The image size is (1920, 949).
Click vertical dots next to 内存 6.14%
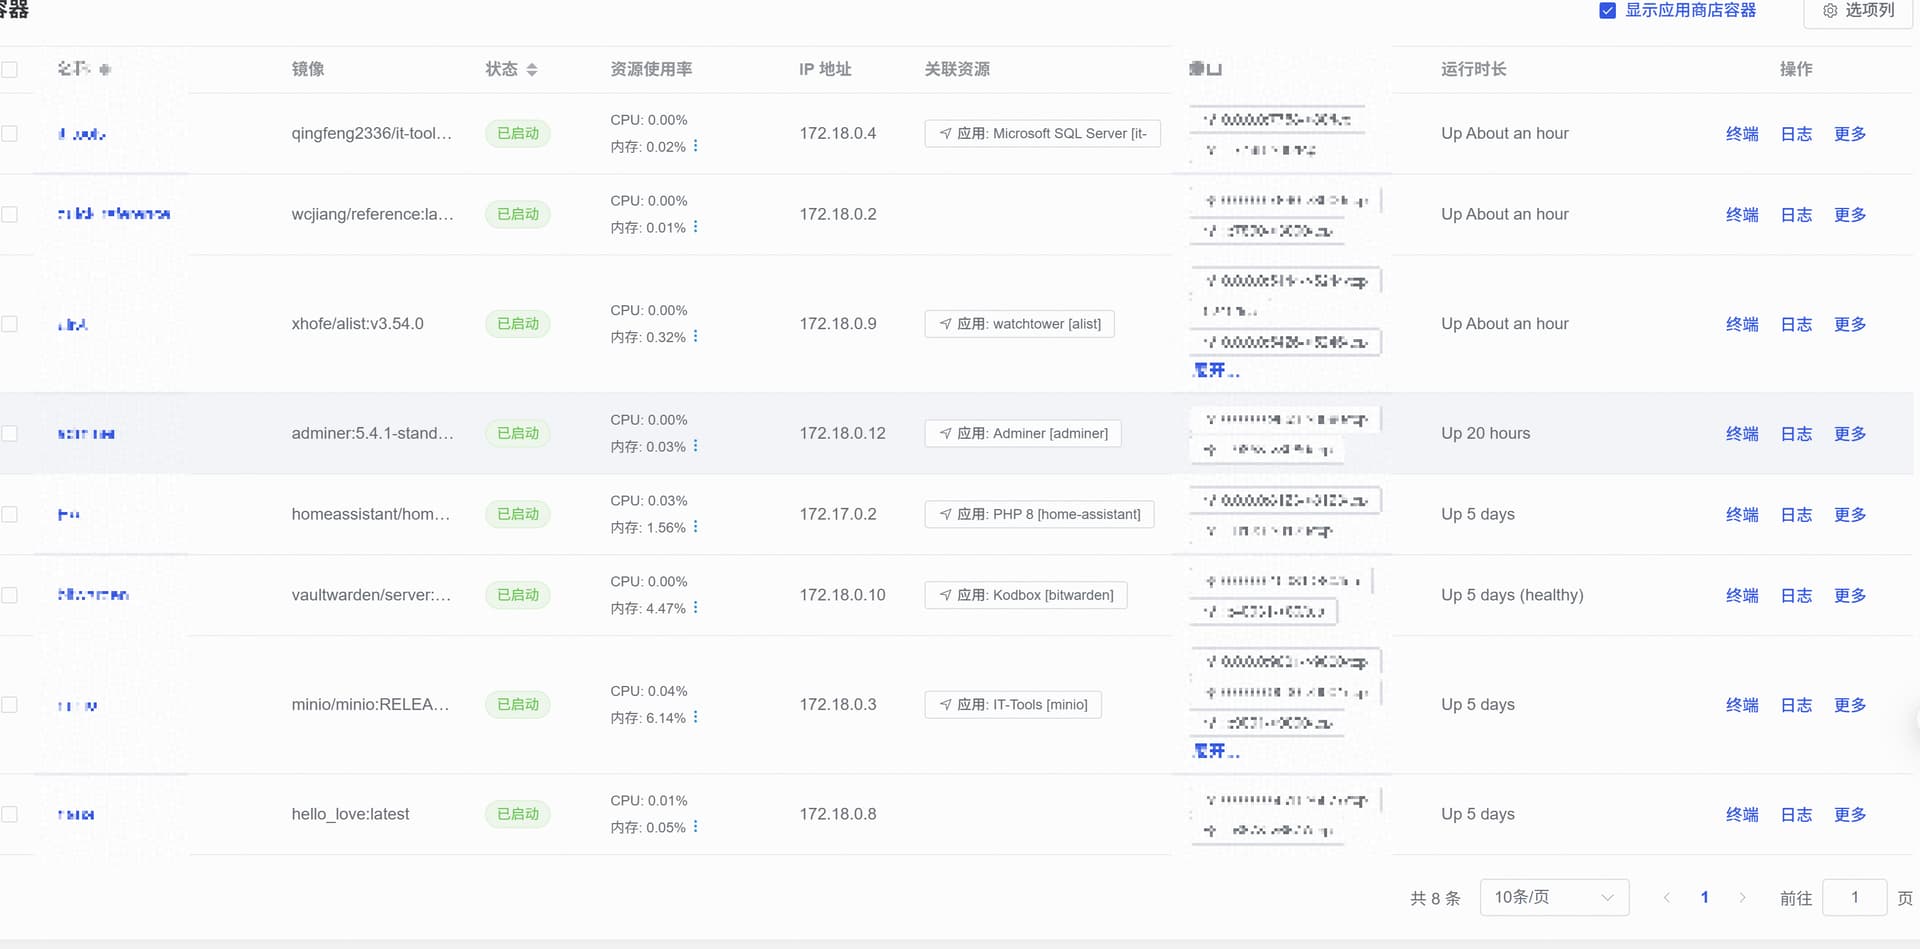696,717
